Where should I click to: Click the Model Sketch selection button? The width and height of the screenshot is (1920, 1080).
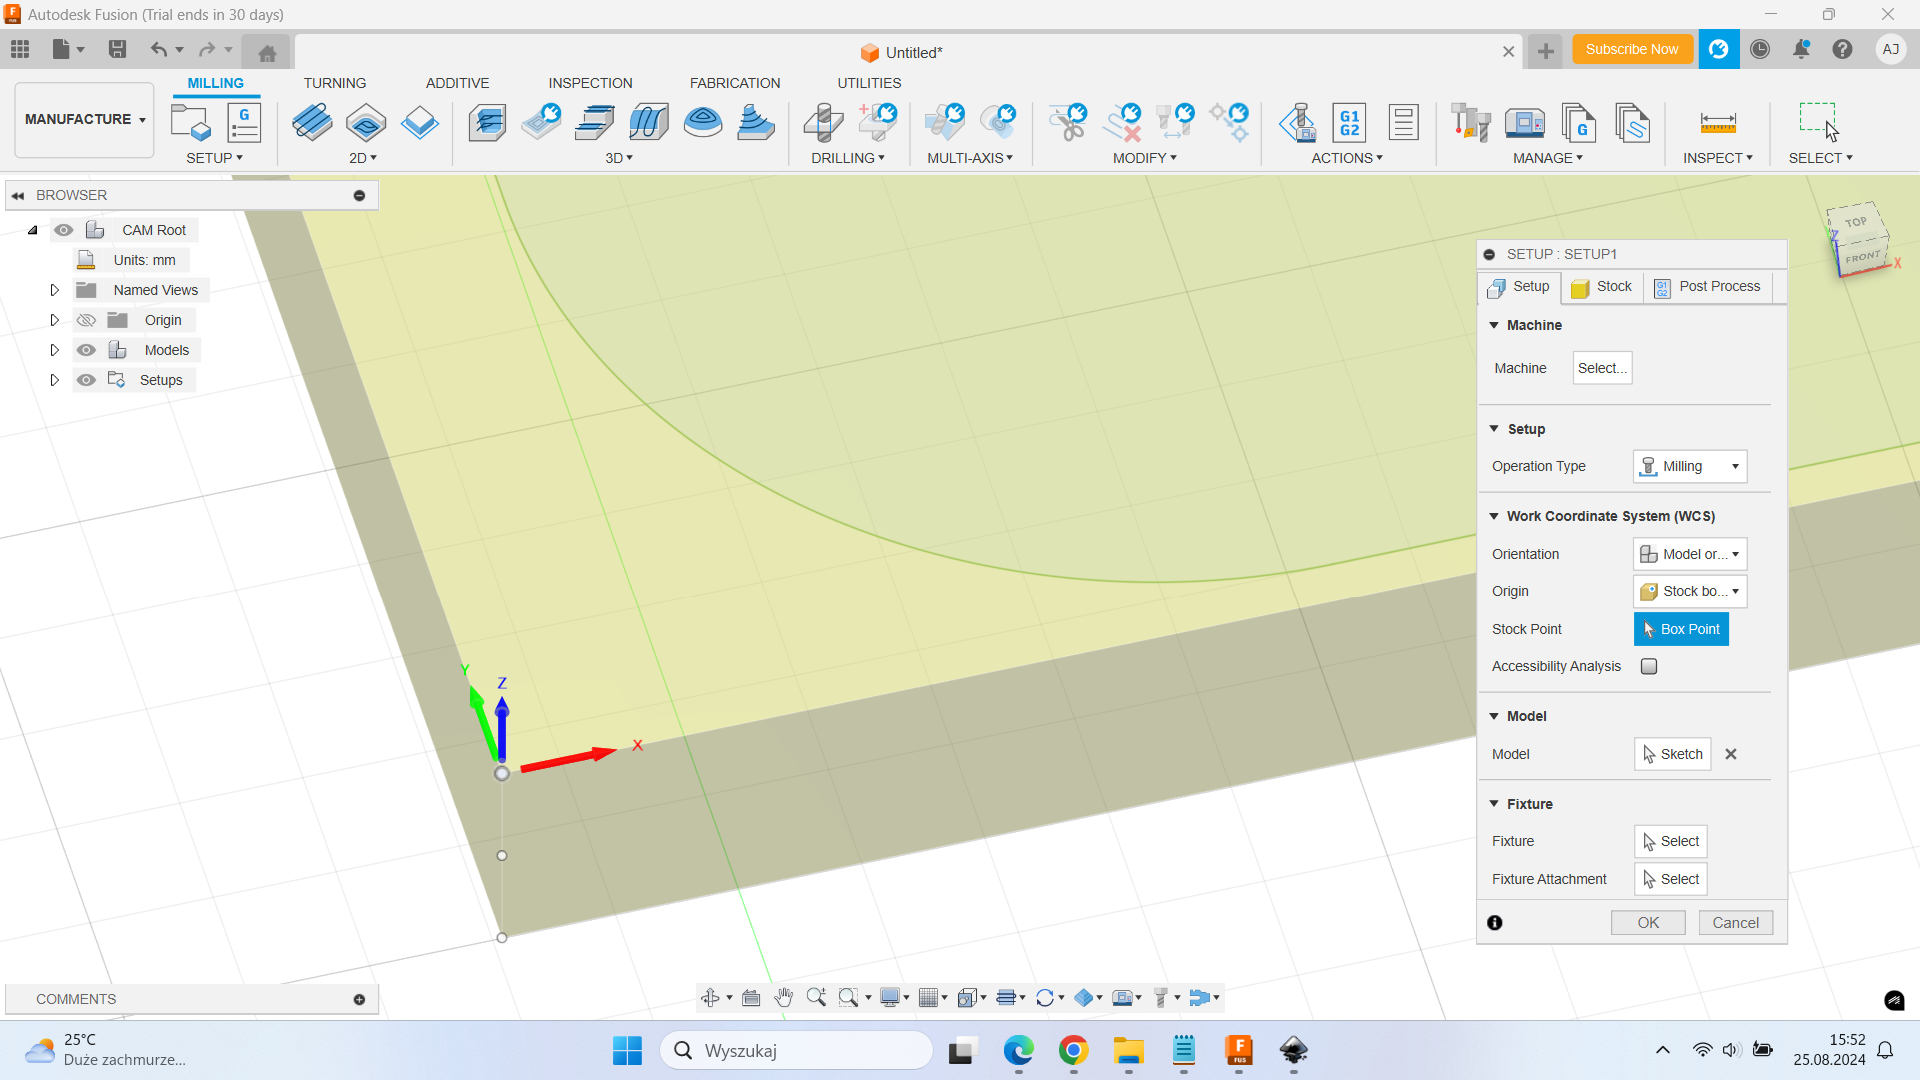tap(1672, 754)
